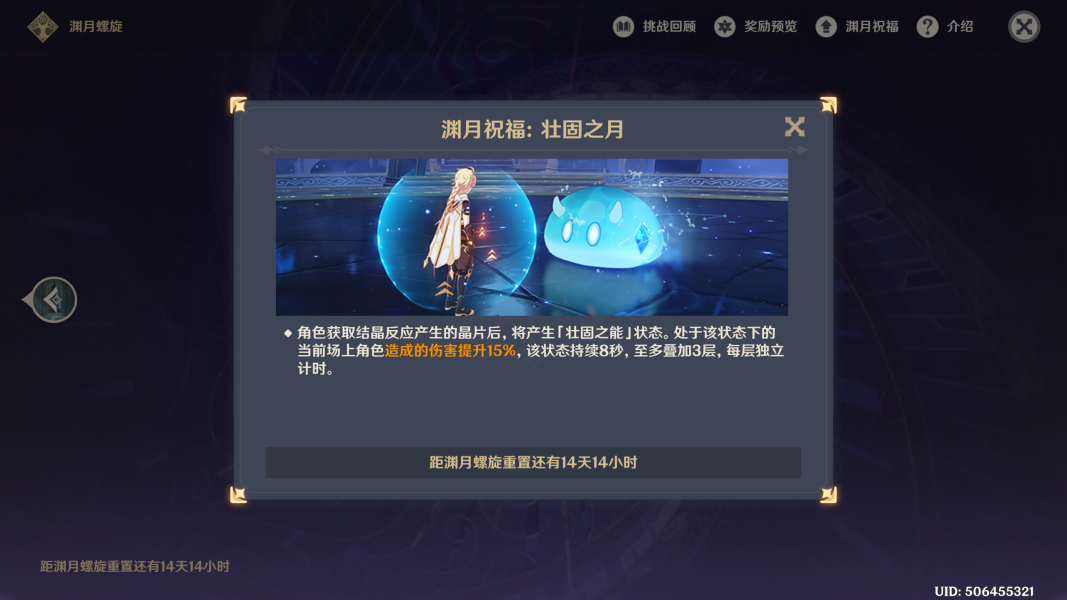Open the 奖励预览 text label
The image size is (1067, 600).
point(770,27)
